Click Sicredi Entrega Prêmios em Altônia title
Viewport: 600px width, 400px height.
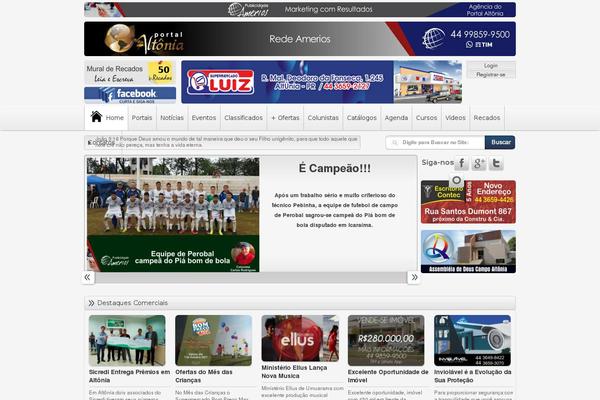tap(129, 376)
